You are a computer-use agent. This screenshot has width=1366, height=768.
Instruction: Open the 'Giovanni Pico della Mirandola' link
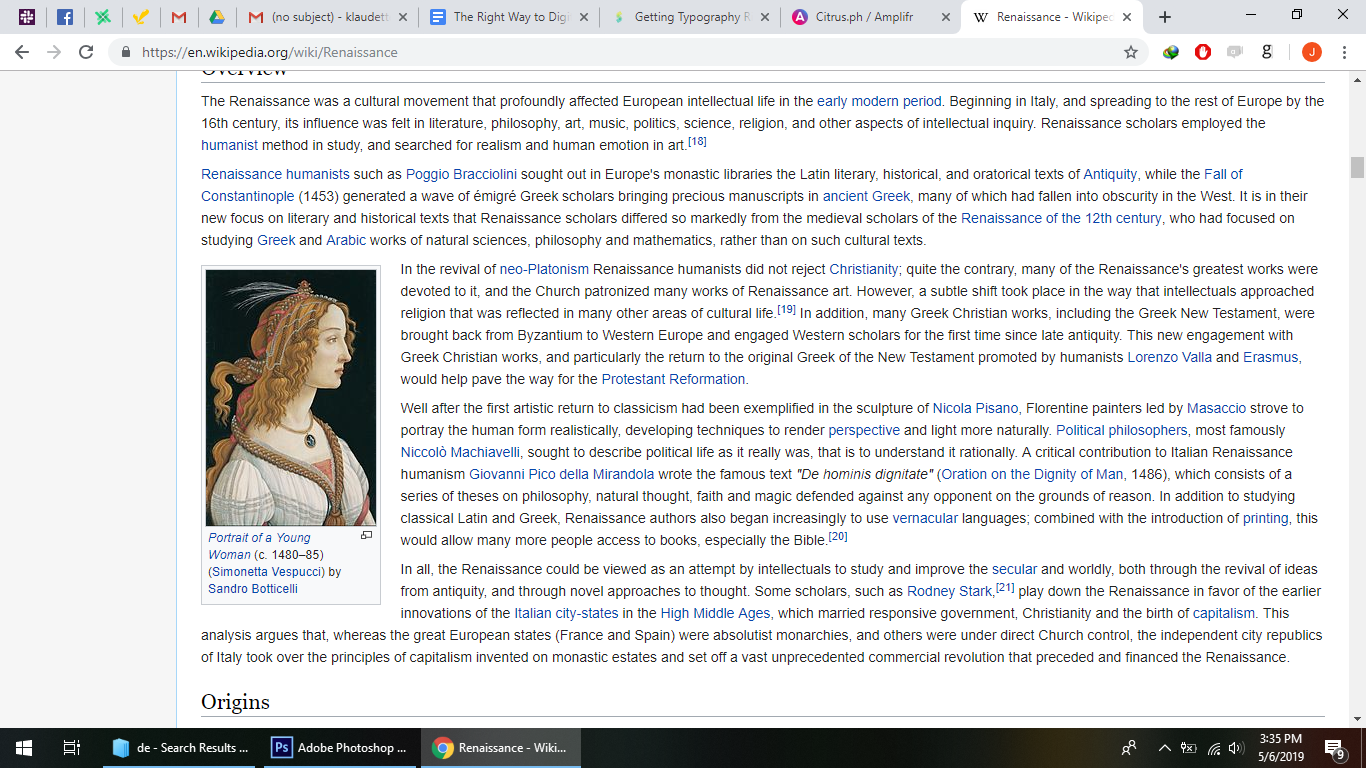point(562,474)
